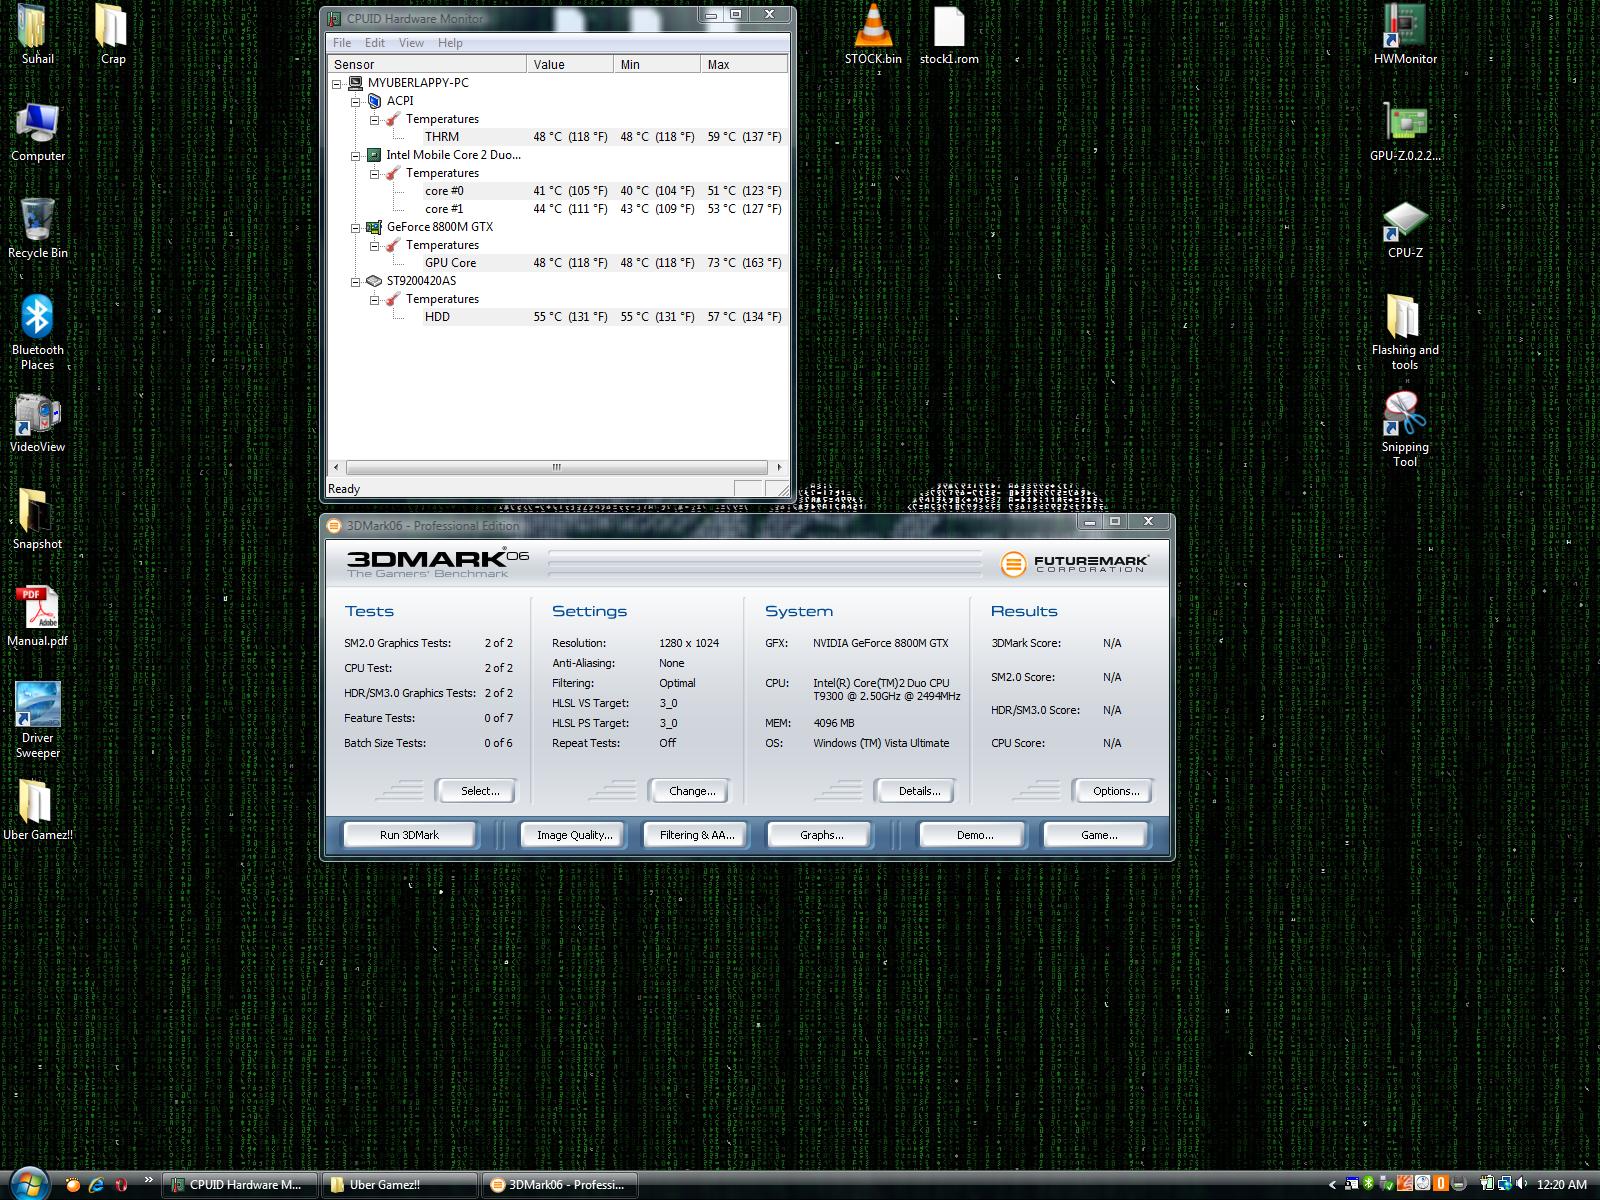Collapse Temperatures under ST9200420AS
1600x1200 pixels.
point(374,299)
